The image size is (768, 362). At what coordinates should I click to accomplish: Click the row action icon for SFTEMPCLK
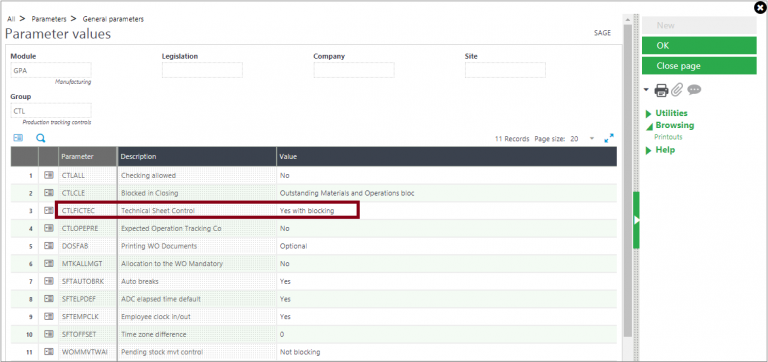coord(48,316)
